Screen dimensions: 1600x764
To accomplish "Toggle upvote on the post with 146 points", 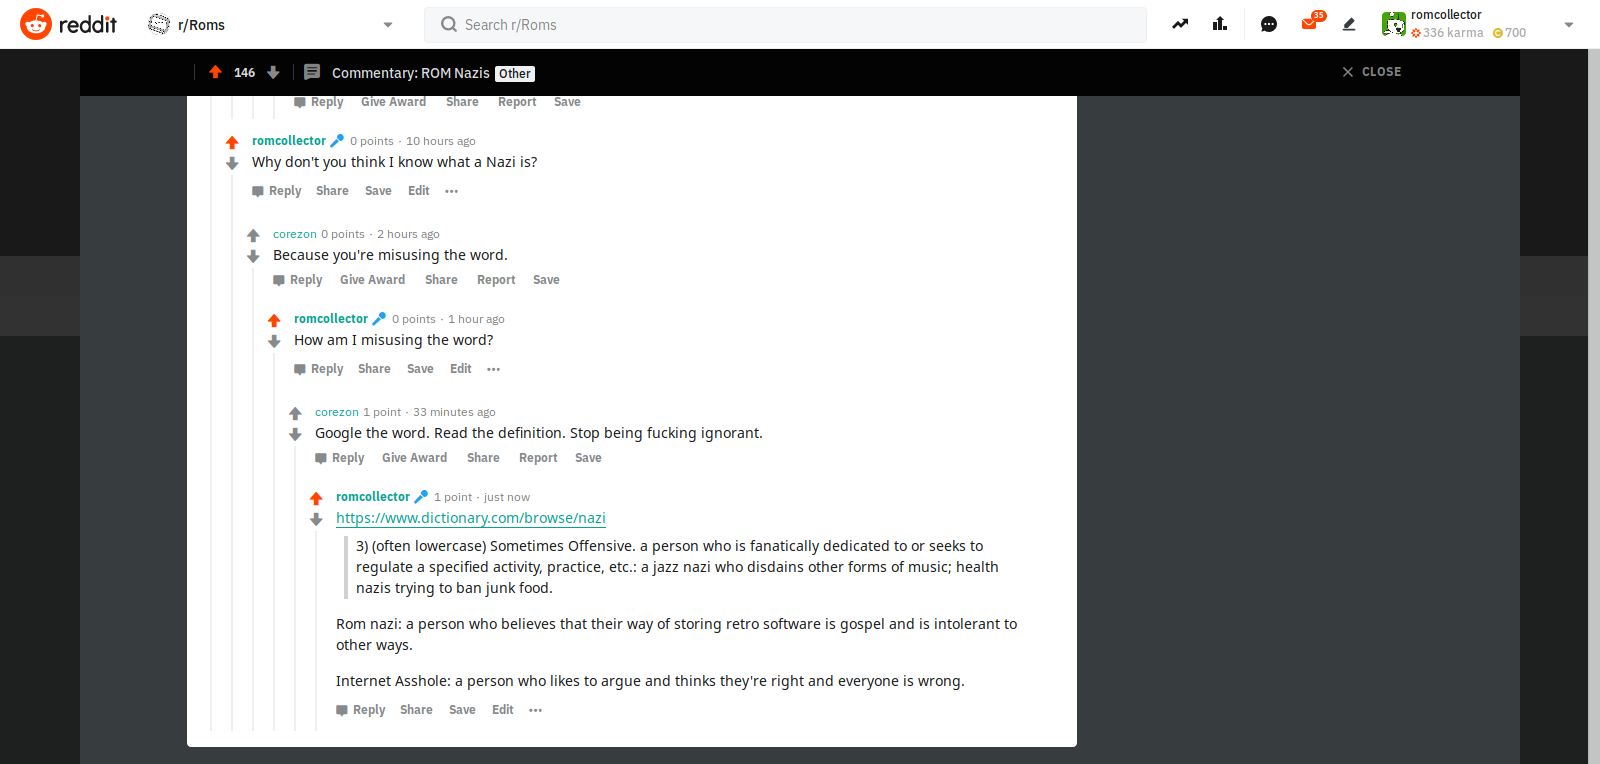I will coord(215,72).
